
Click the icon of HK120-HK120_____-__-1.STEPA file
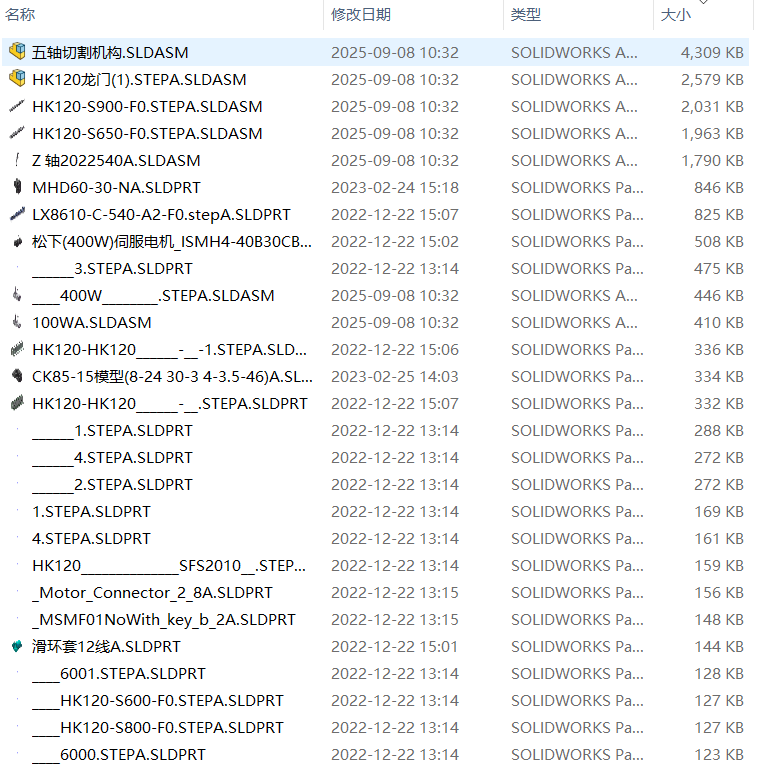pyautogui.click(x=17, y=349)
